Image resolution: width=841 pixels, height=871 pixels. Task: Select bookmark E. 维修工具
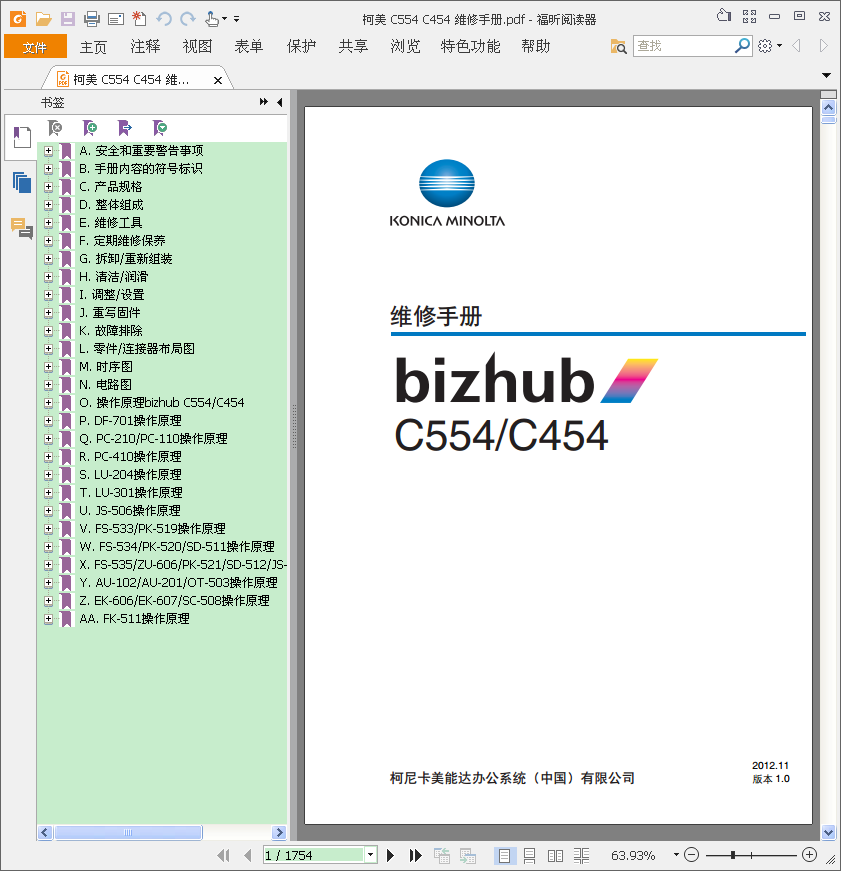pyautogui.click(x=111, y=223)
